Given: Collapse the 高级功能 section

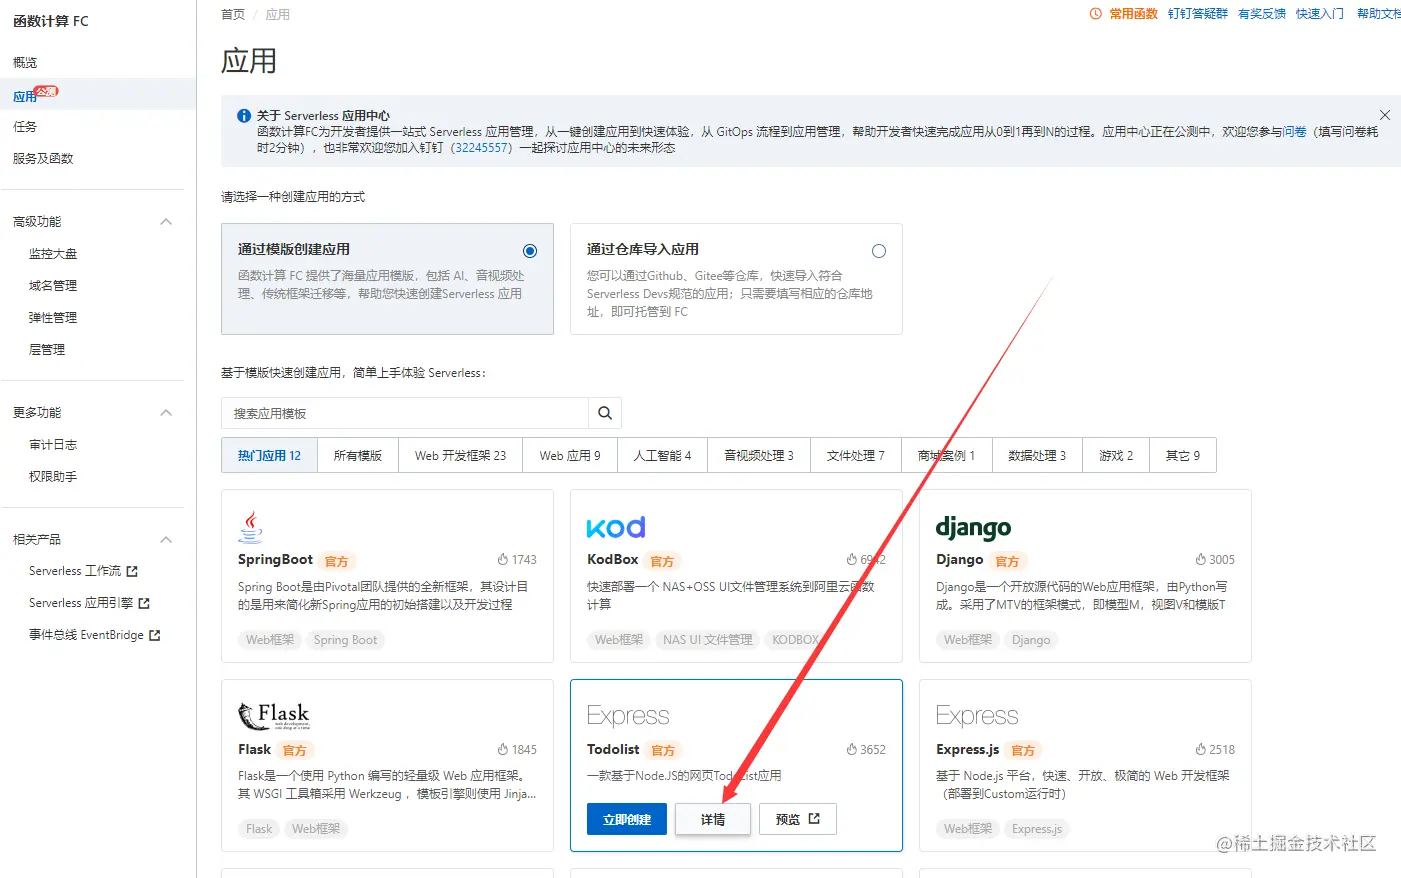Looking at the screenshot, I should 166,222.
